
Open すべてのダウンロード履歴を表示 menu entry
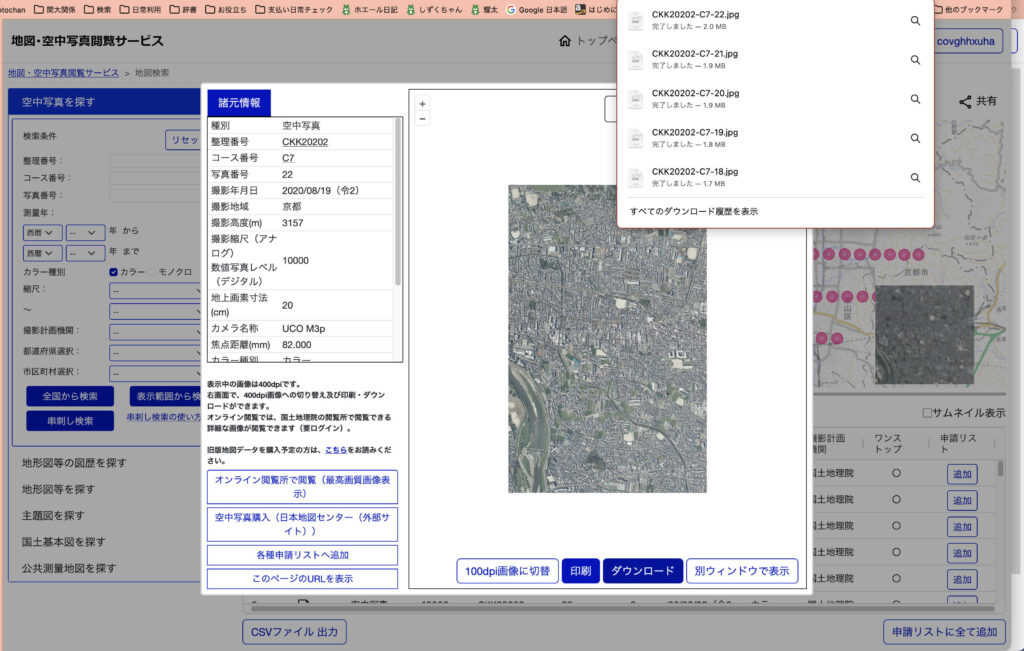pos(694,212)
